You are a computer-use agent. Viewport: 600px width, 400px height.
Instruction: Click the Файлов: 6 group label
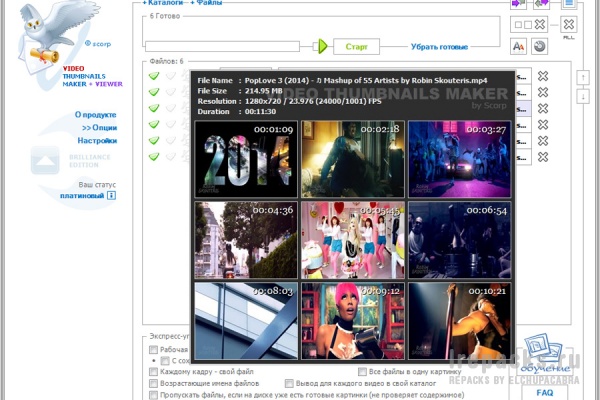[166, 61]
